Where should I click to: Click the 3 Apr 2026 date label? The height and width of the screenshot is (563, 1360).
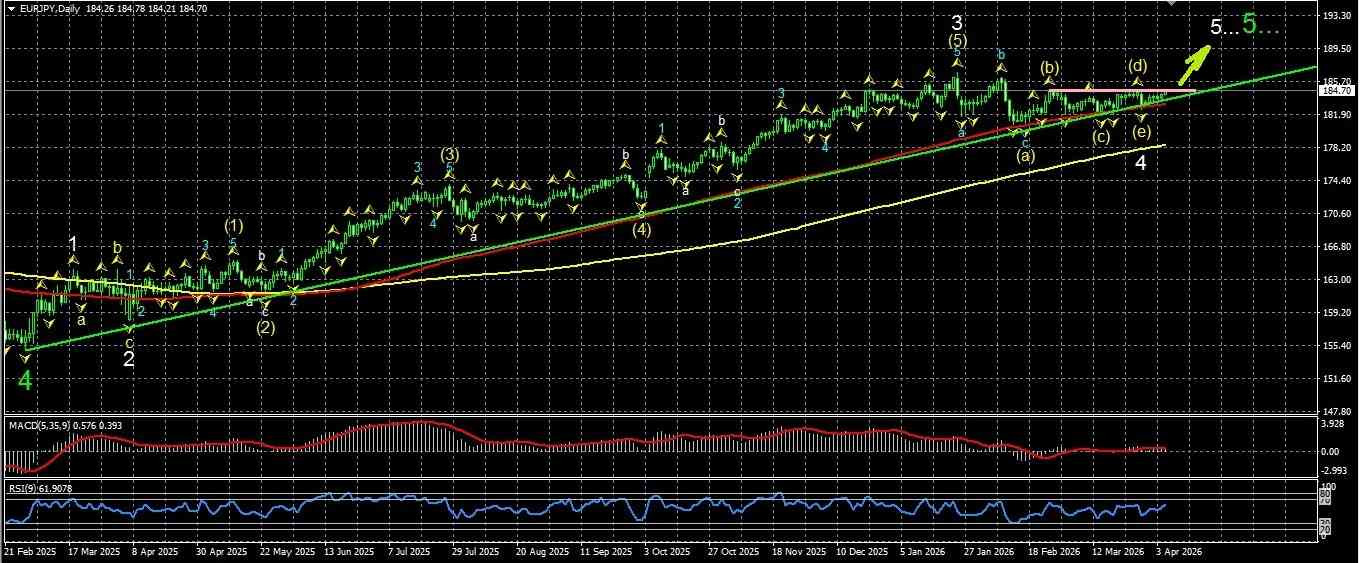1179,551
